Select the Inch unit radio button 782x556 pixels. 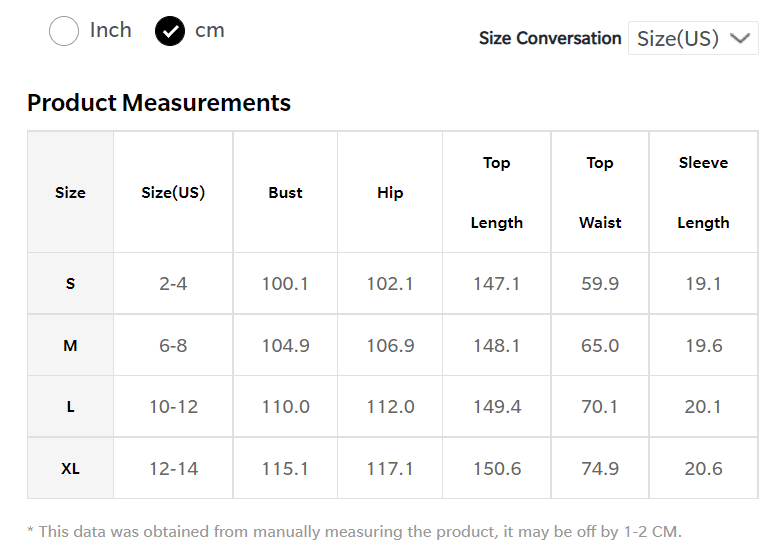[64, 31]
